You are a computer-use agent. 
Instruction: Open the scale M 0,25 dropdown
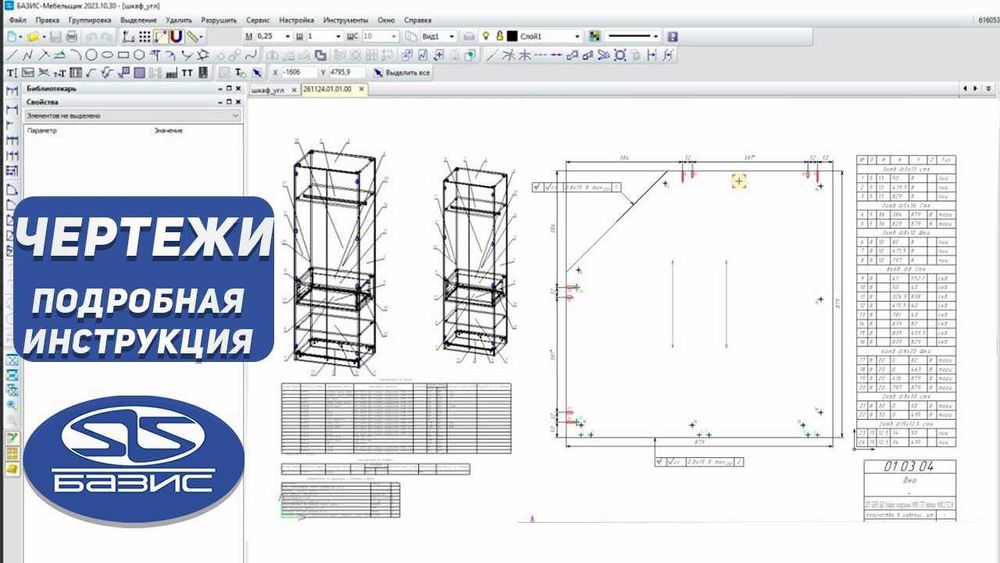click(288, 36)
